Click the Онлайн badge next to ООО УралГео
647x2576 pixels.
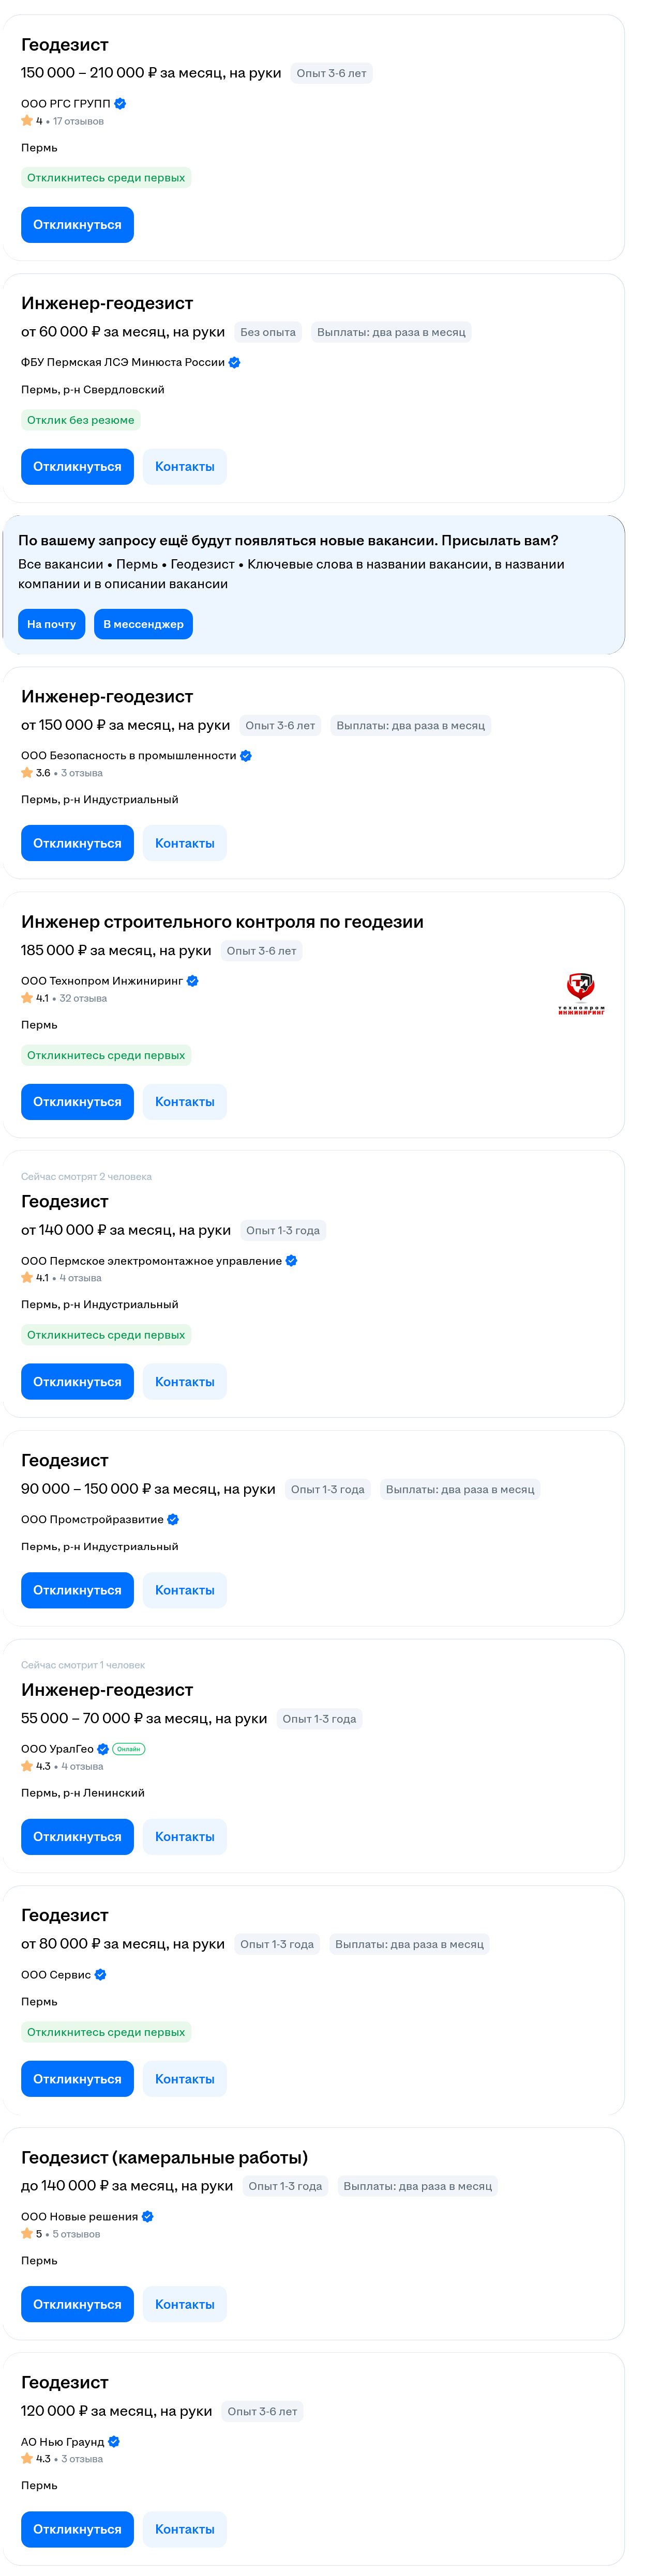point(129,1749)
